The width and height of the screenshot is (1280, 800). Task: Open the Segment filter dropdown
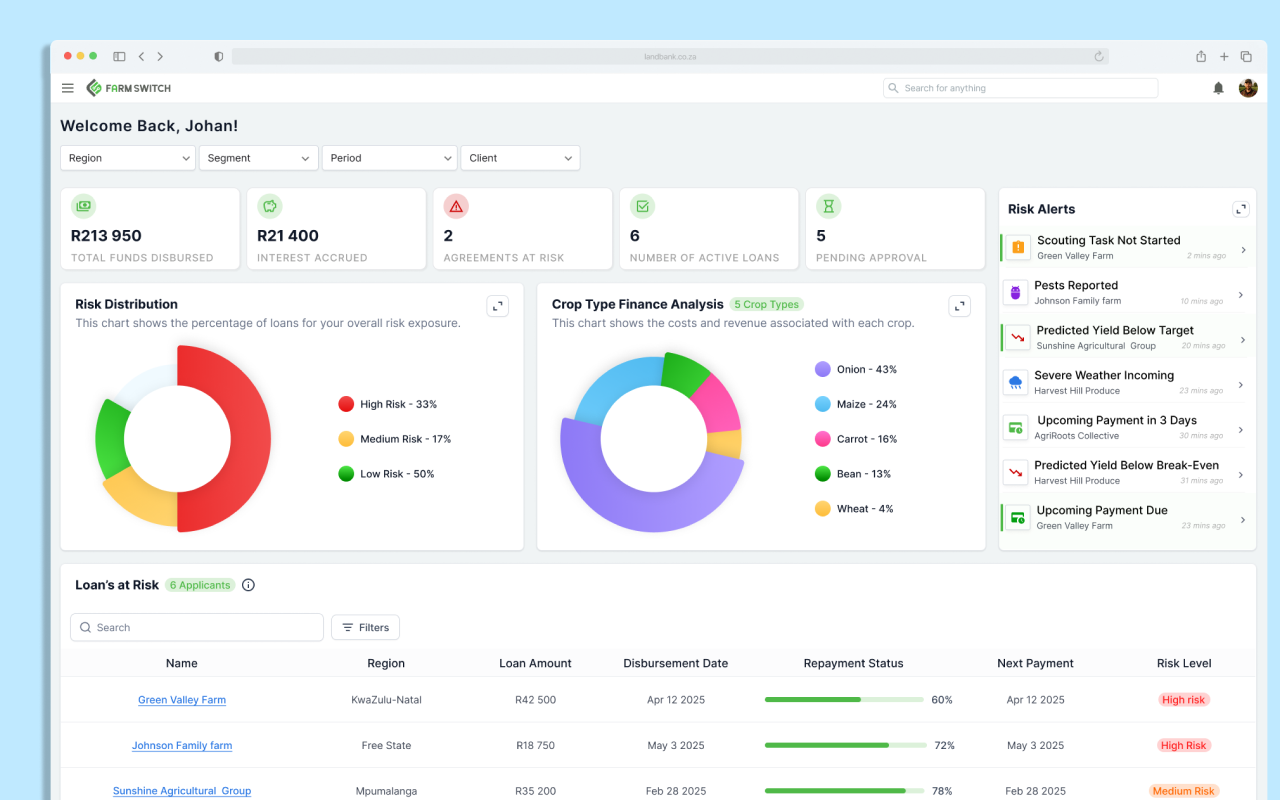(258, 158)
